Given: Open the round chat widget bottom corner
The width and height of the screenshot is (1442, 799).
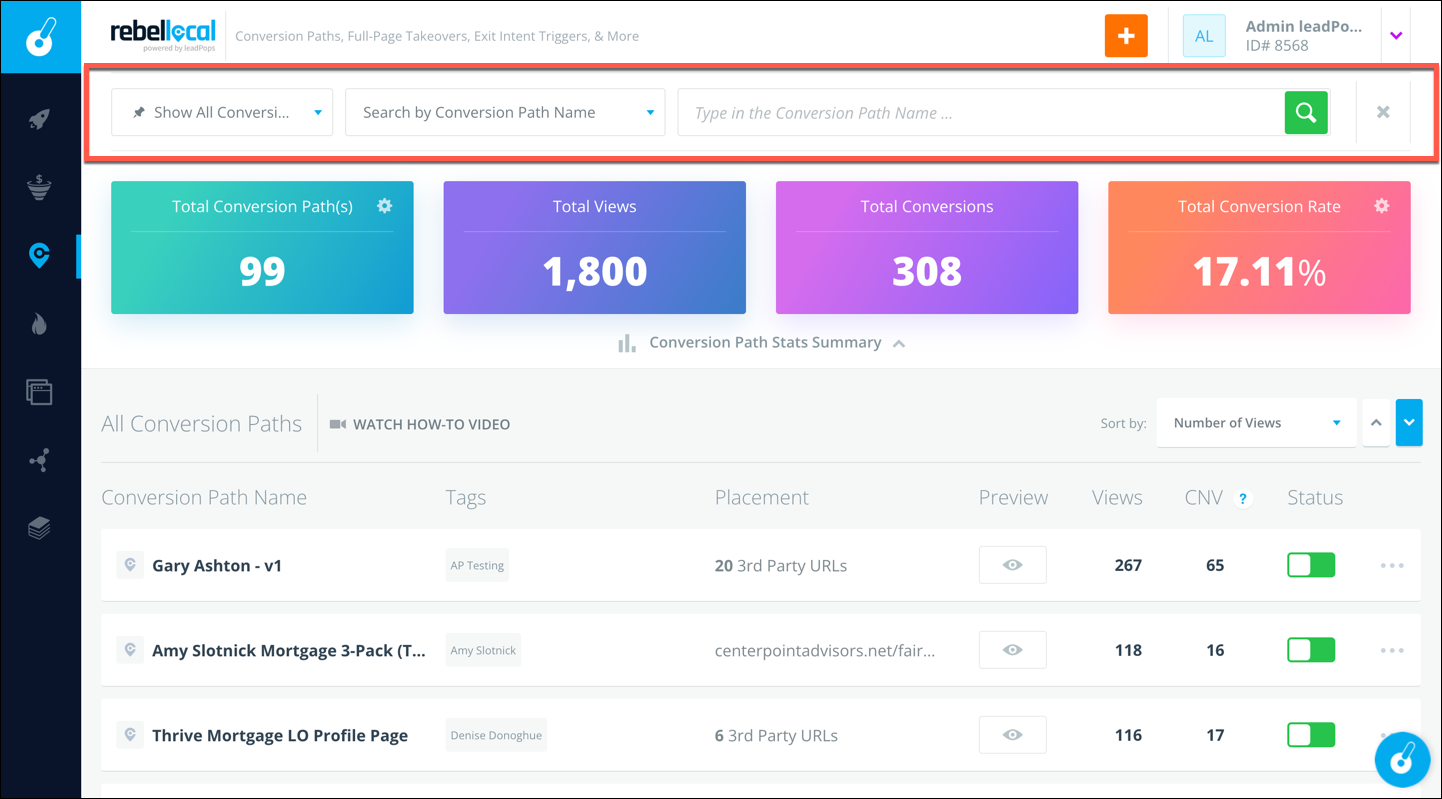Looking at the screenshot, I should (x=1402, y=760).
